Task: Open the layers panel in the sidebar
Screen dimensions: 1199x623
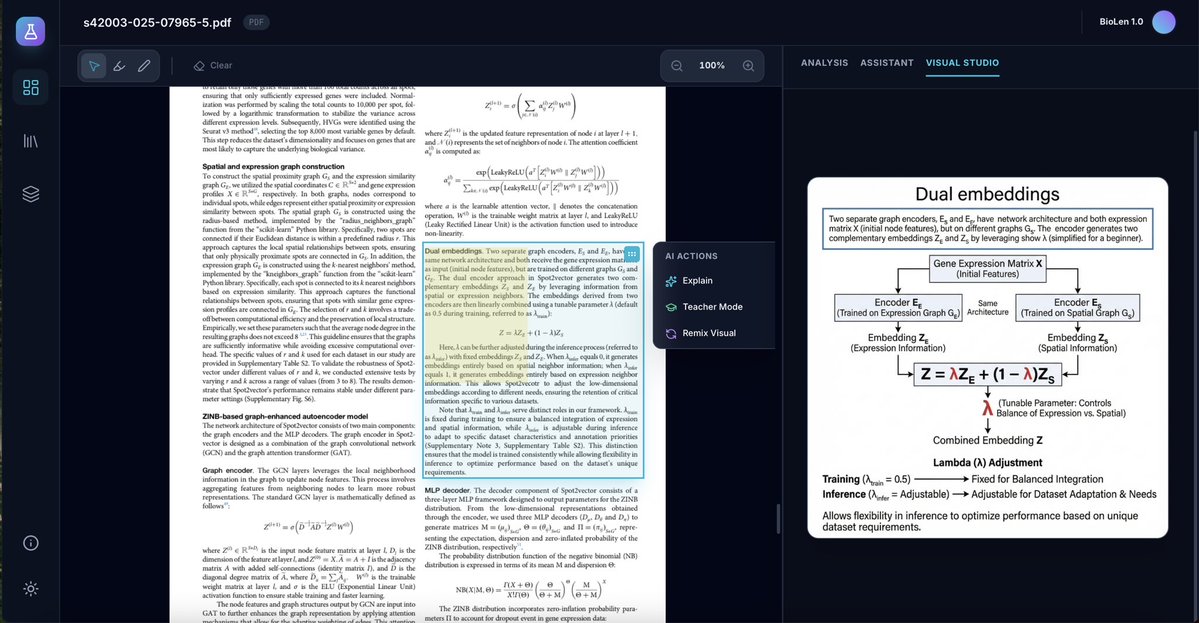Action: 30,193
